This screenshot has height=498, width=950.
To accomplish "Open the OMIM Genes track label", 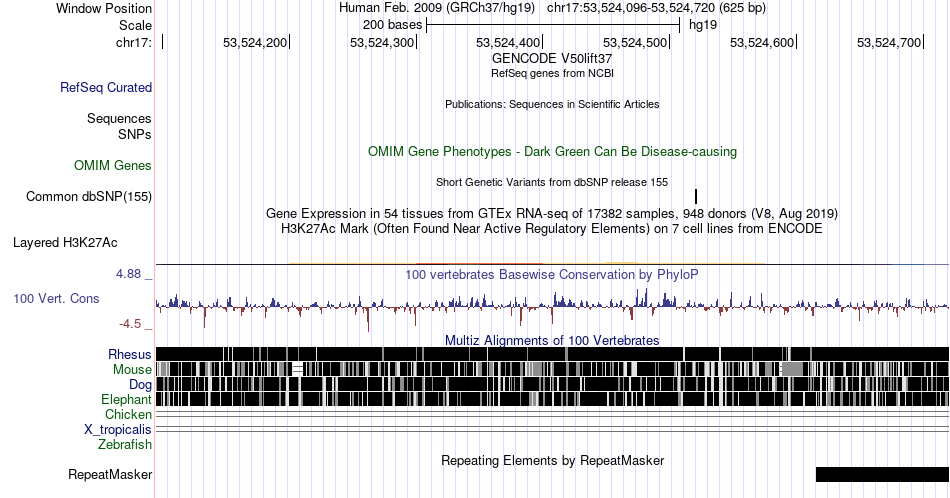I will click(x=113, y=165).
